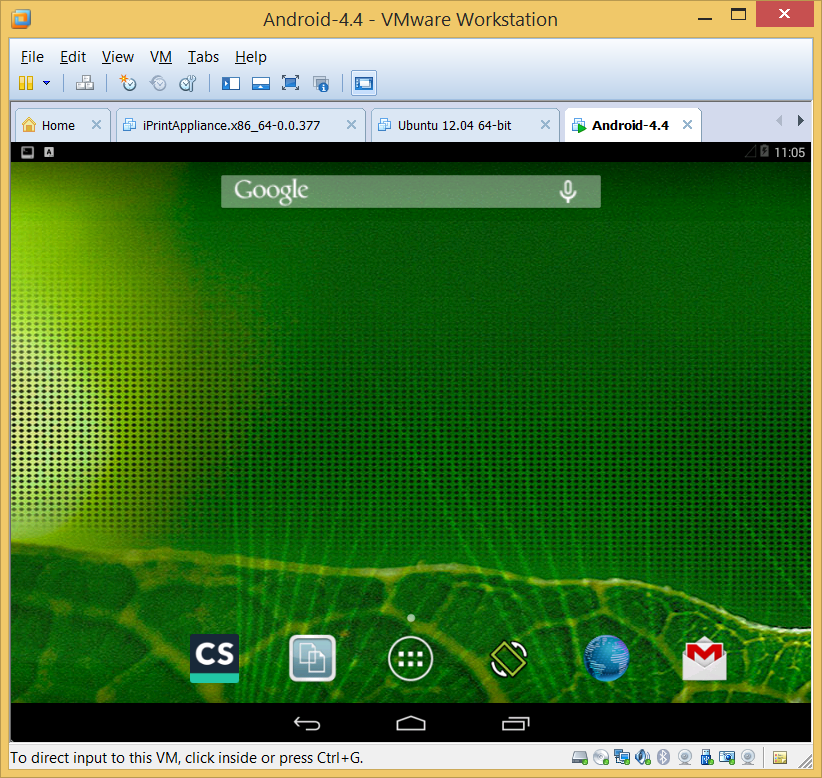Open the View menu
Screen dimensions: 822x778
pyautogui.click(x=117, y=57)
